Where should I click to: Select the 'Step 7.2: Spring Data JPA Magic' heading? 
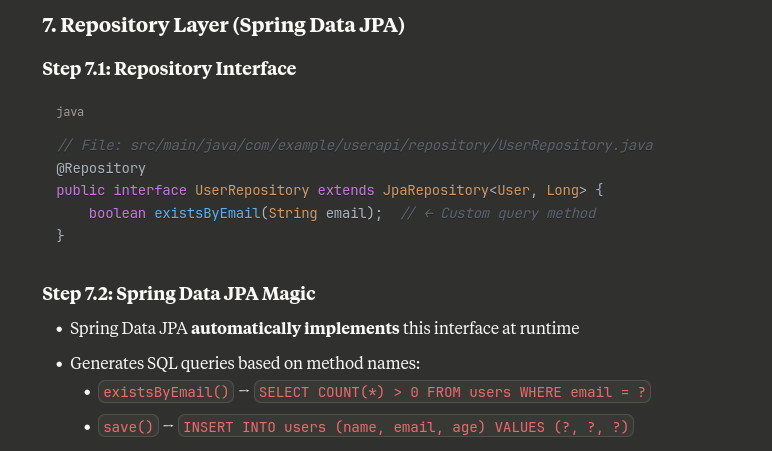pos(179,294)
